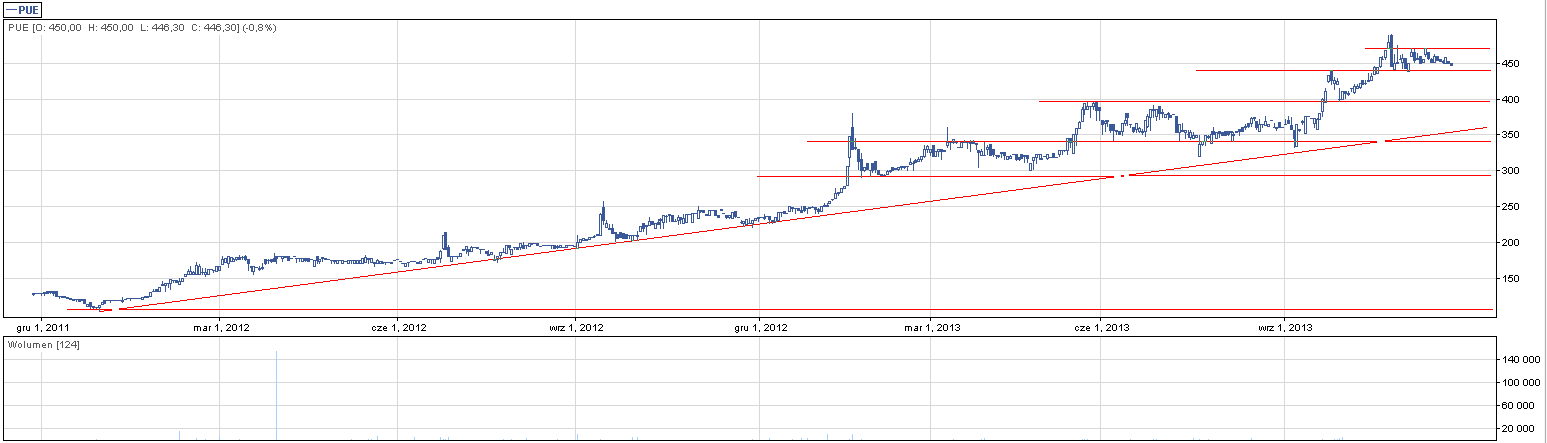Click date label 'mar 1, 2012'

point(220,326)
